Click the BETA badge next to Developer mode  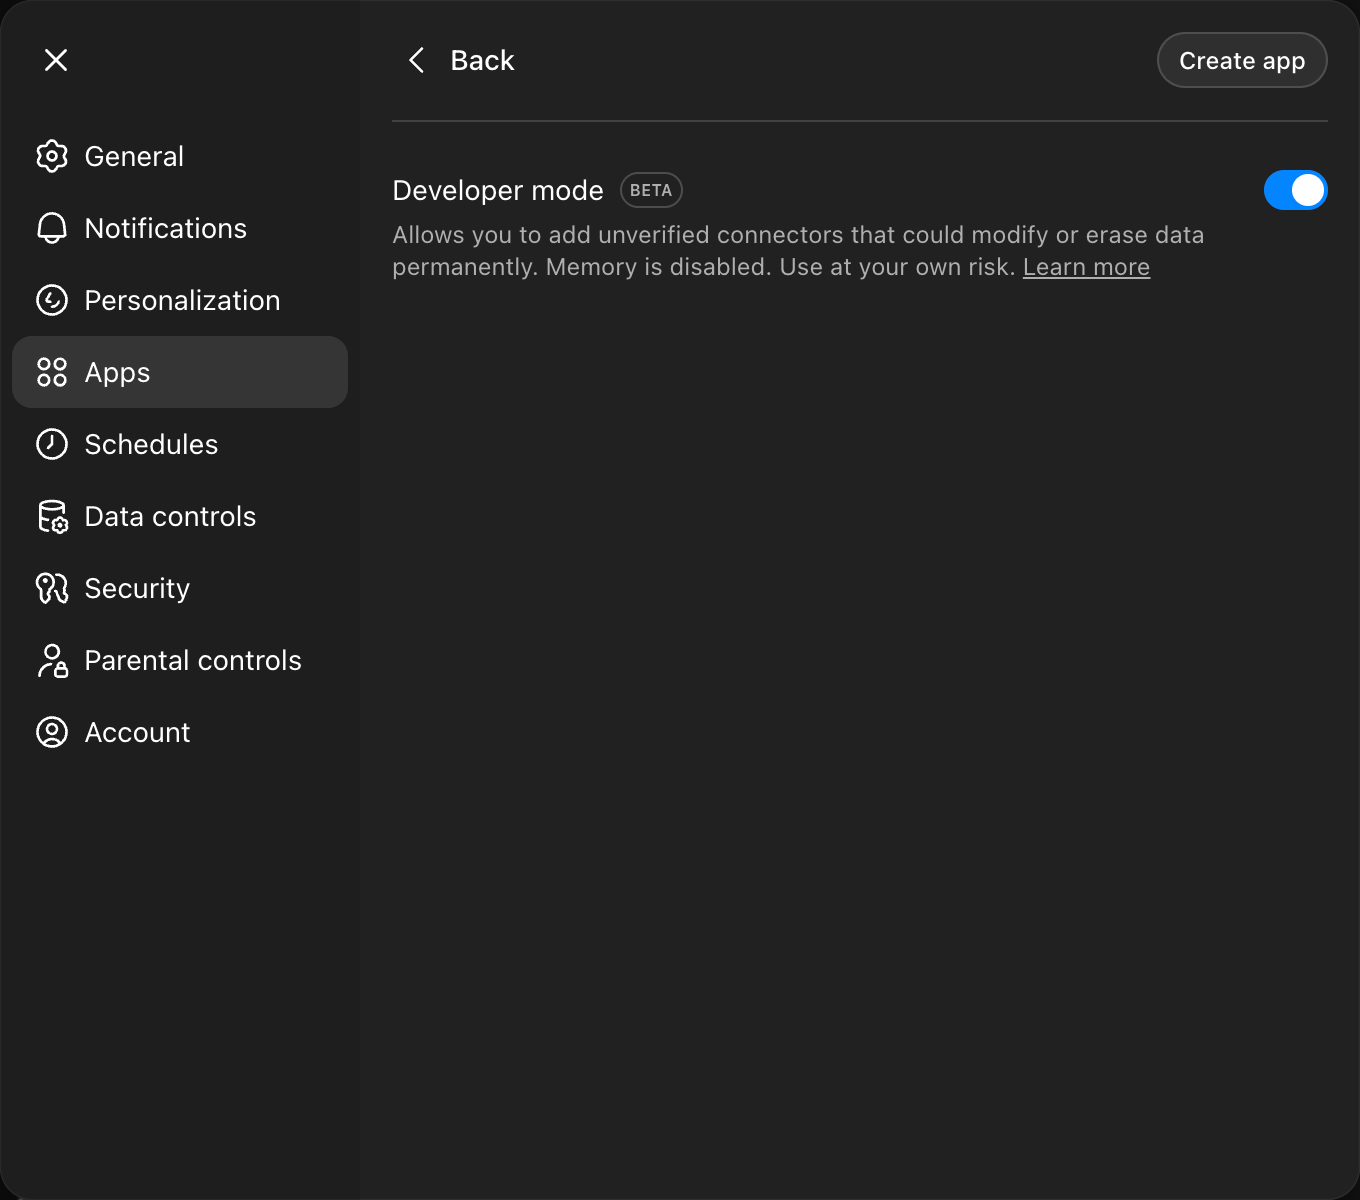(651, 190)
